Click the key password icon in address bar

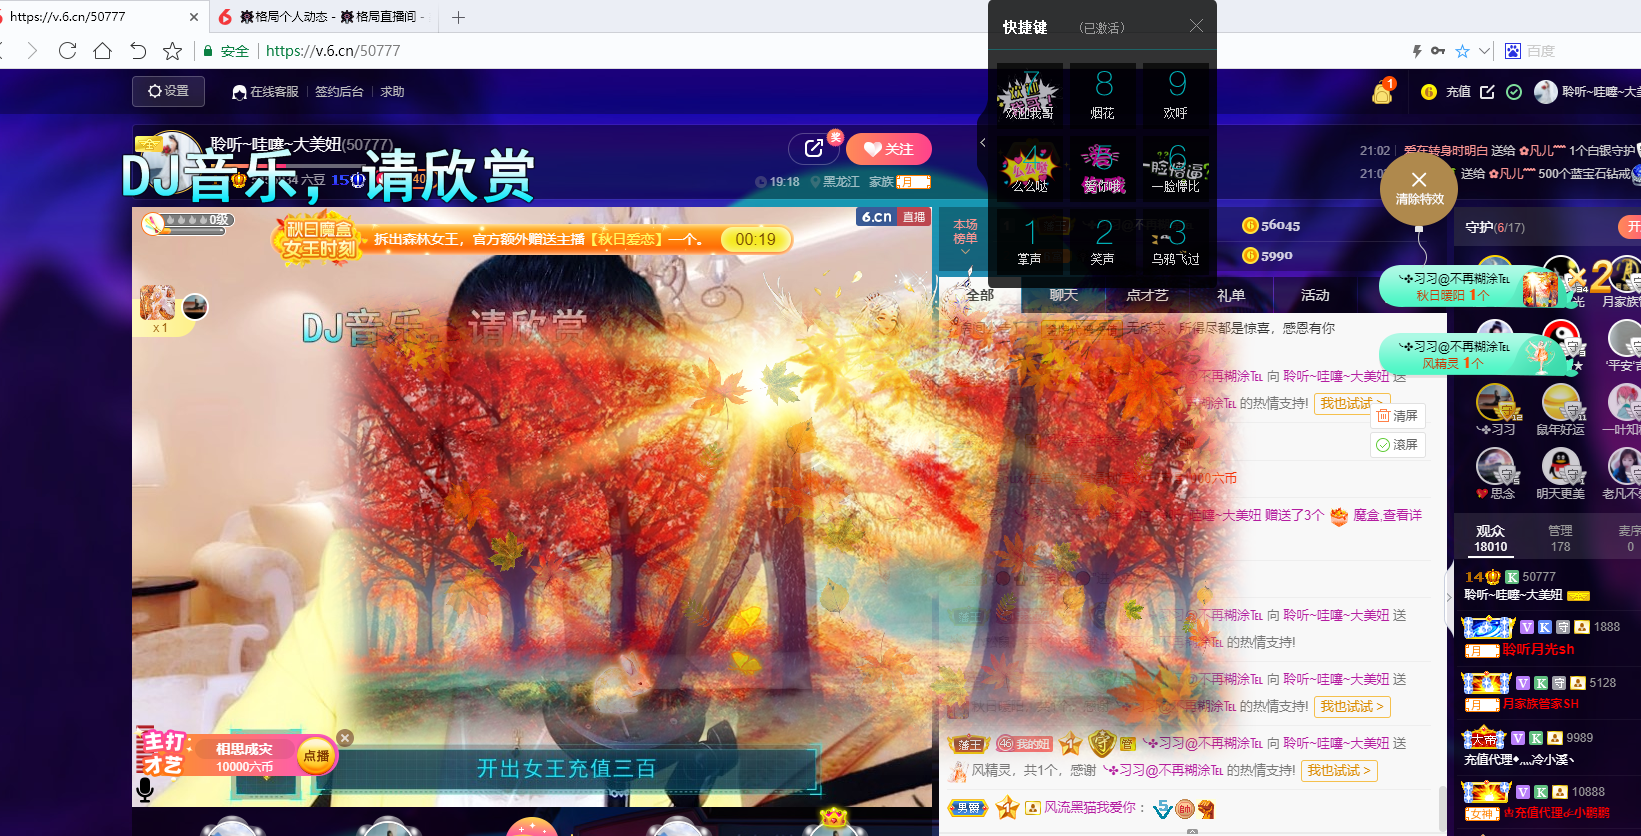tap(1438, 51)
